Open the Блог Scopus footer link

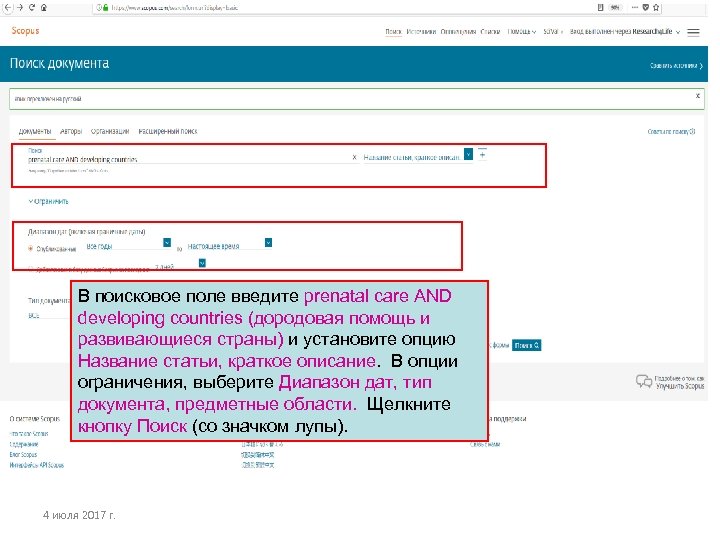[23, 455]
